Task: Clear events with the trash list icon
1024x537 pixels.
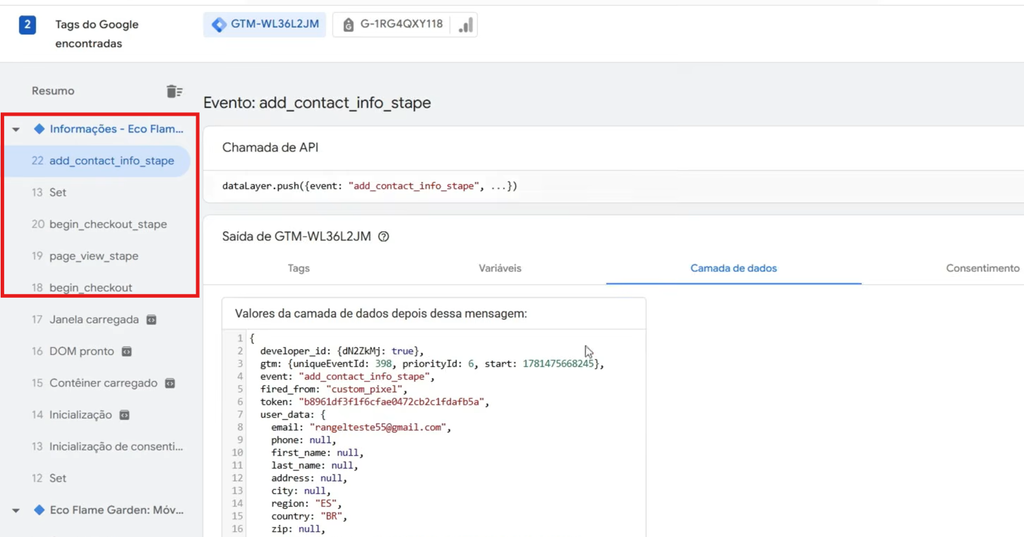Action: 174,91
